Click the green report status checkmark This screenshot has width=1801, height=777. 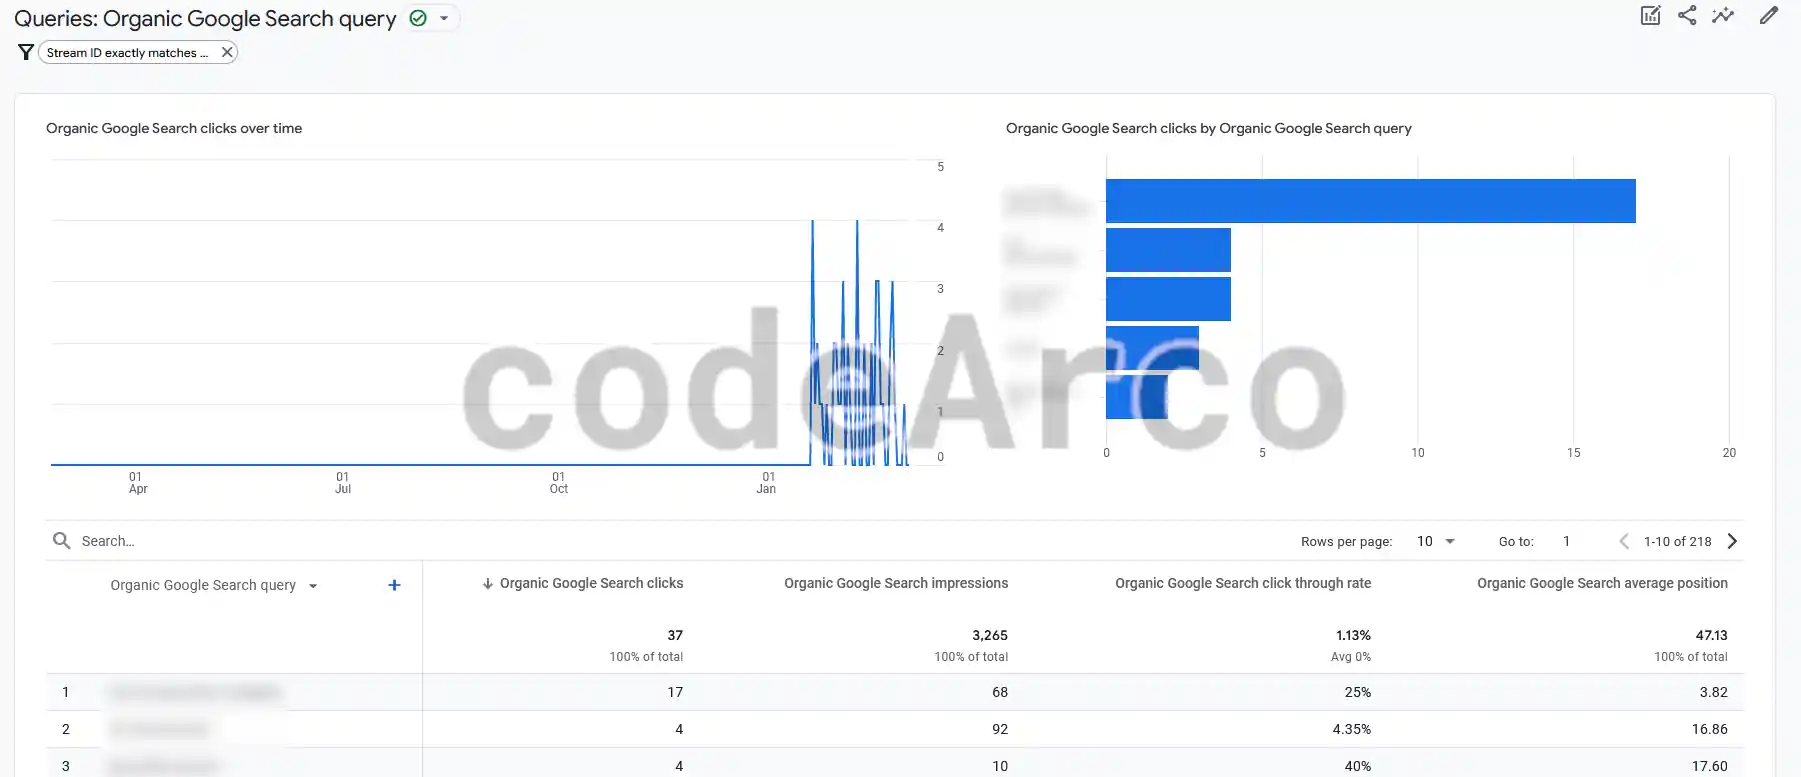[418, 18]
